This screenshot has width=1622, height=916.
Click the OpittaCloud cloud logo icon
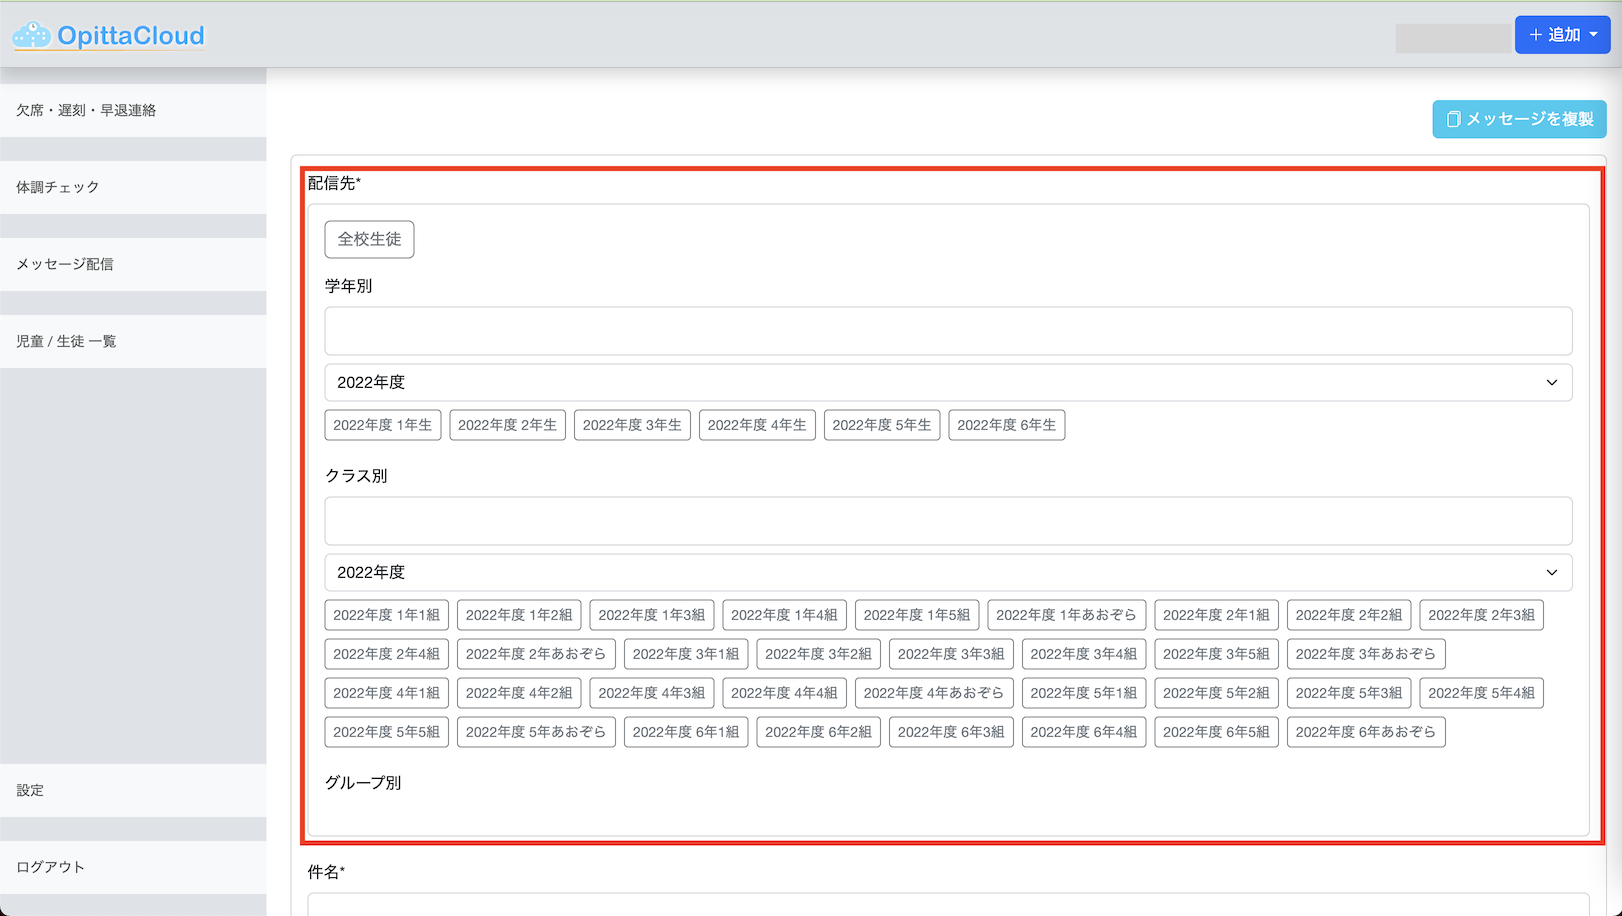click(x=31, y=35)
